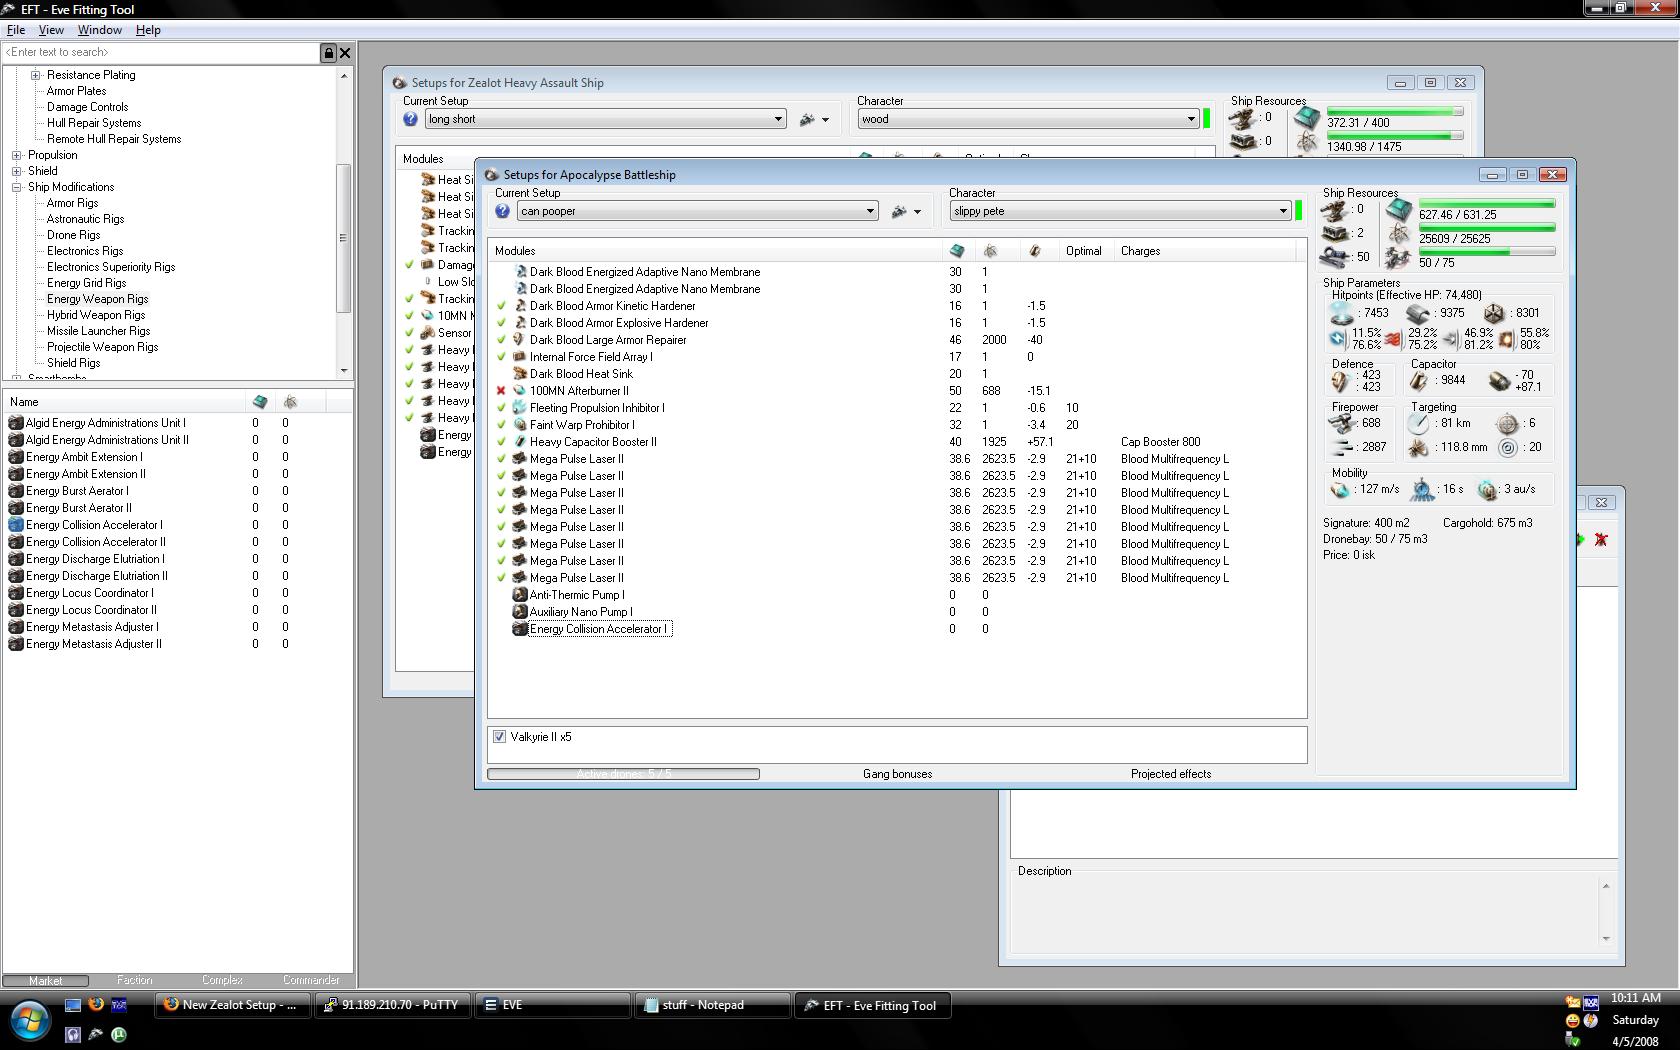1680x1050 pixels.
Task: Launch Firefox from the quick launch bar
Action: tap(96, 1004)
